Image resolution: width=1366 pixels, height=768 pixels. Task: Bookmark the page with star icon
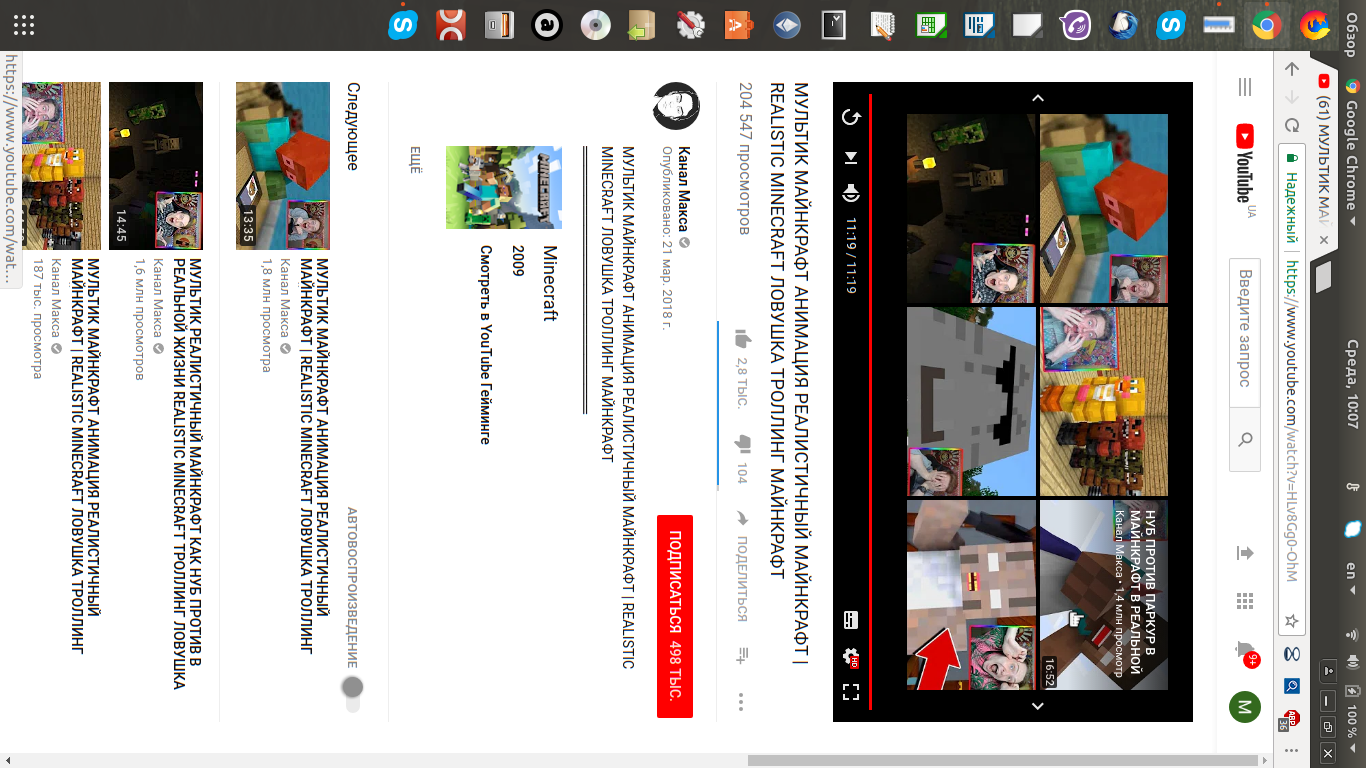pyautogui.click(x=1292, y=622)
